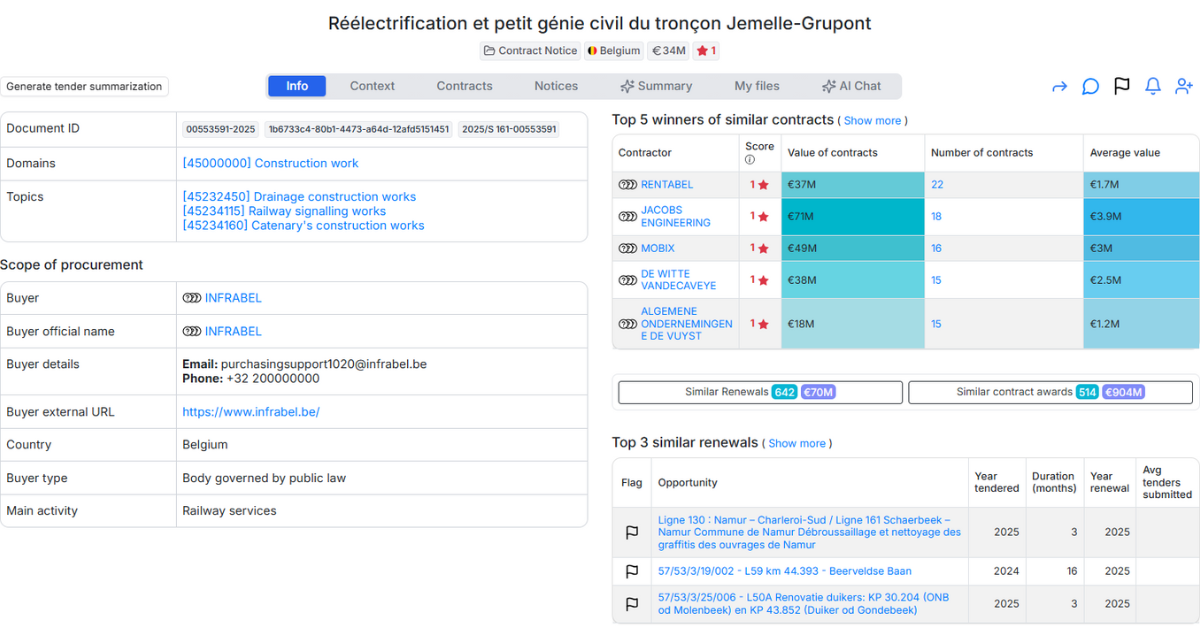Click the RENTABEL company link icon
The width and height of the screenshot is (1200, 628).
(628, 185)
